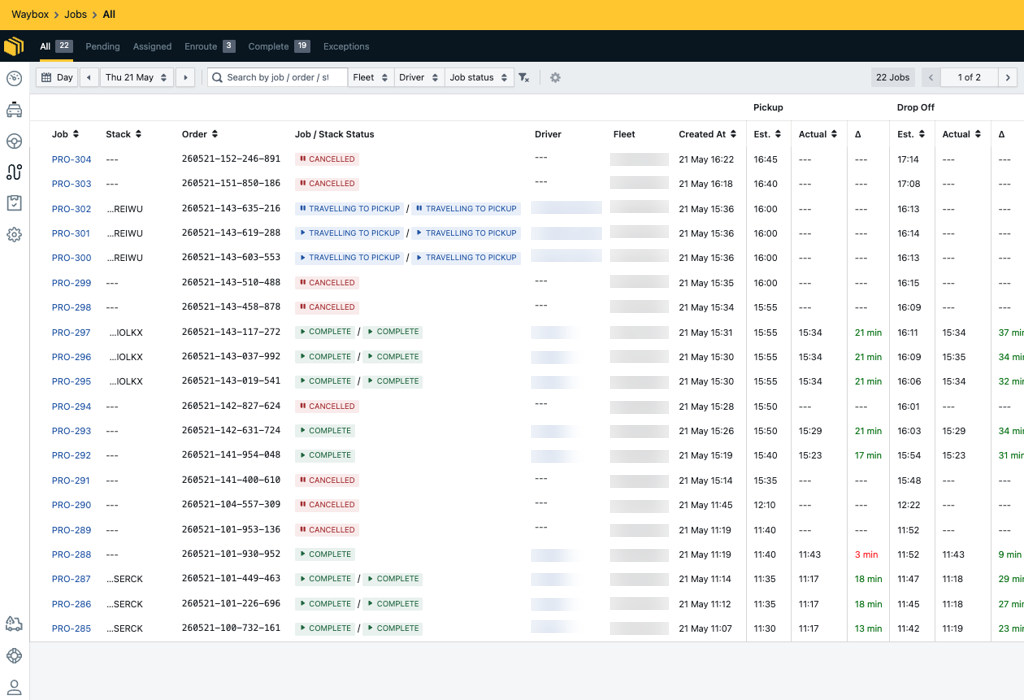
Task: Open the vehicles icon in sidebar
Action: click(x=14, y=110)
